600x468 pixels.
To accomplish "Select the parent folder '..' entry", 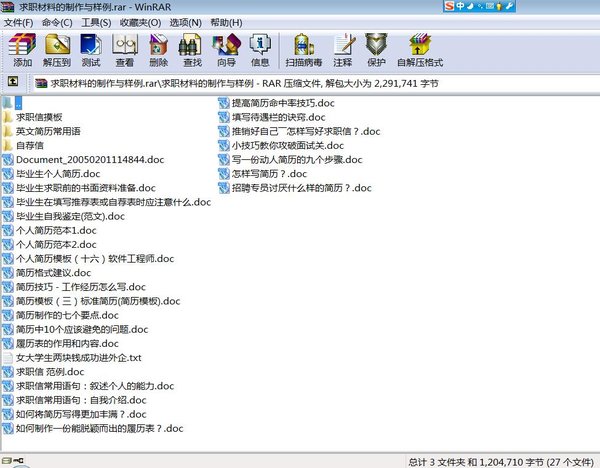I will coord(13,103).
